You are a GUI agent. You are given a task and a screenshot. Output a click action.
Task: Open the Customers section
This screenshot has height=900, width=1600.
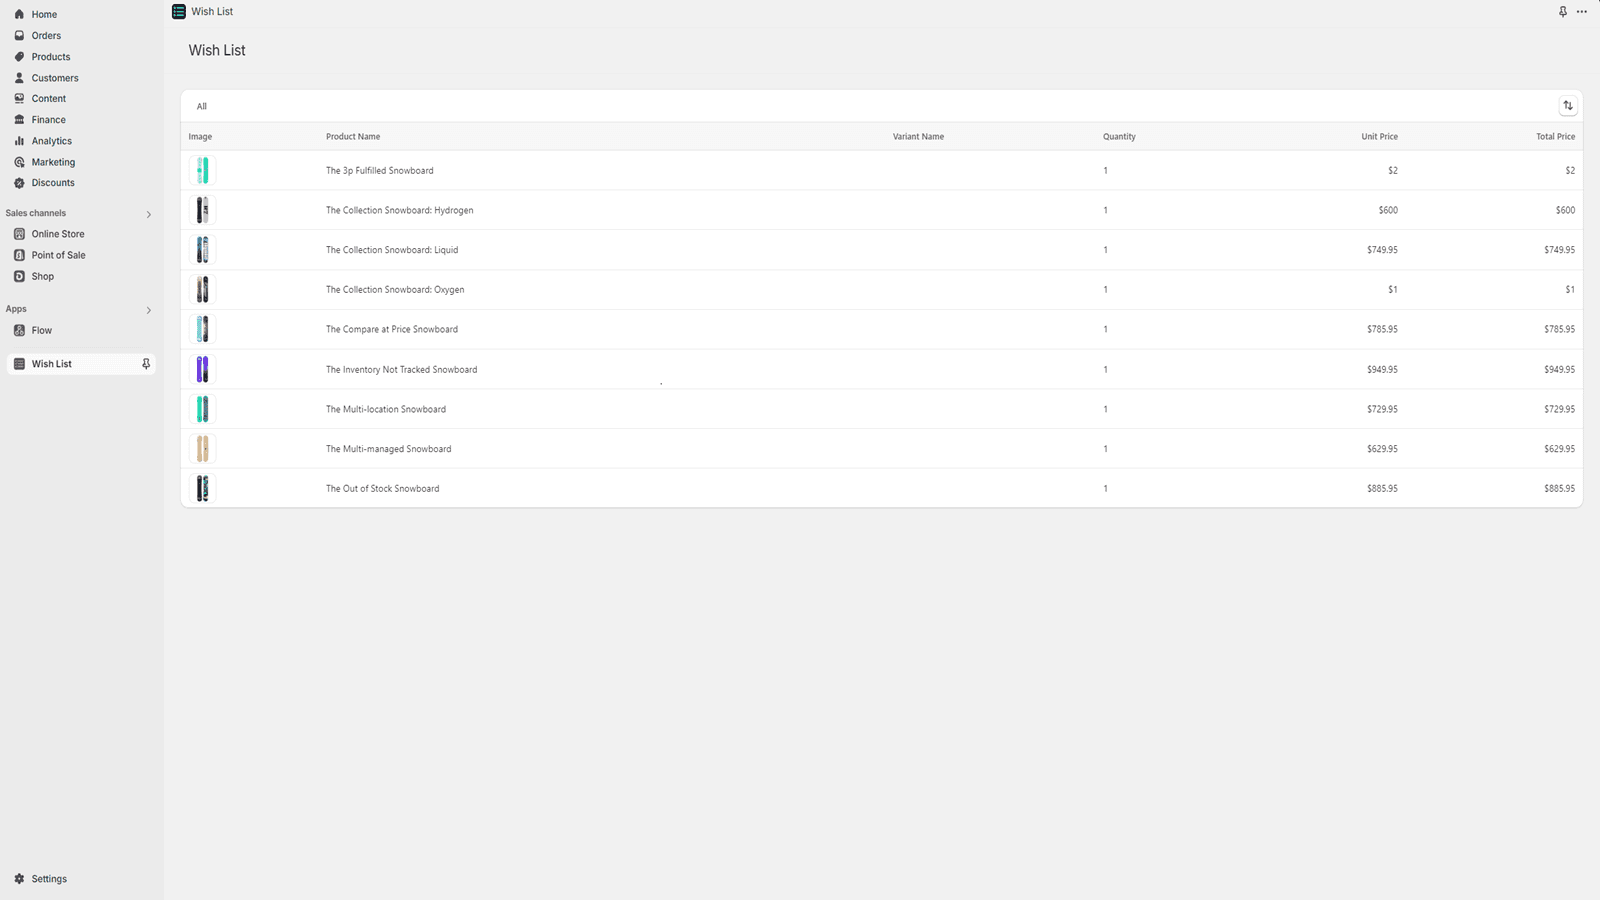(x=54, y=77)
